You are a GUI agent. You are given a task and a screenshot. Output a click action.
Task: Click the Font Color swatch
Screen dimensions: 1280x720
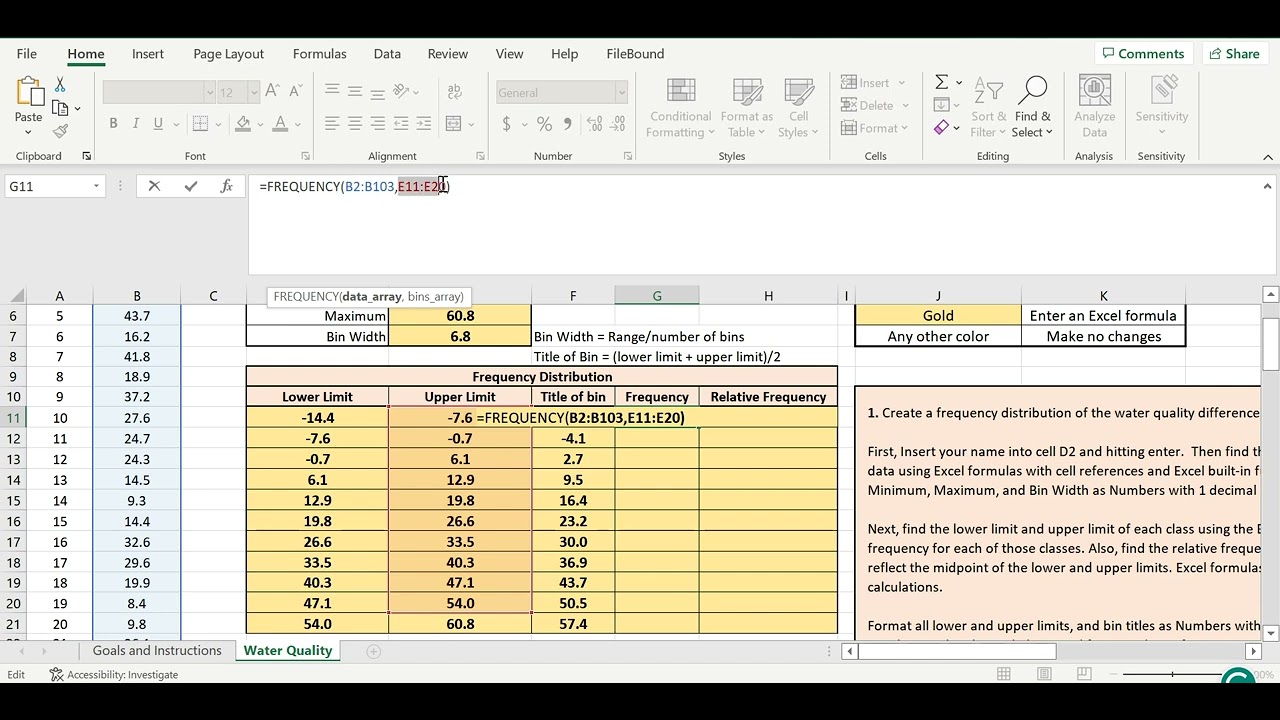[x=281, y=124]
